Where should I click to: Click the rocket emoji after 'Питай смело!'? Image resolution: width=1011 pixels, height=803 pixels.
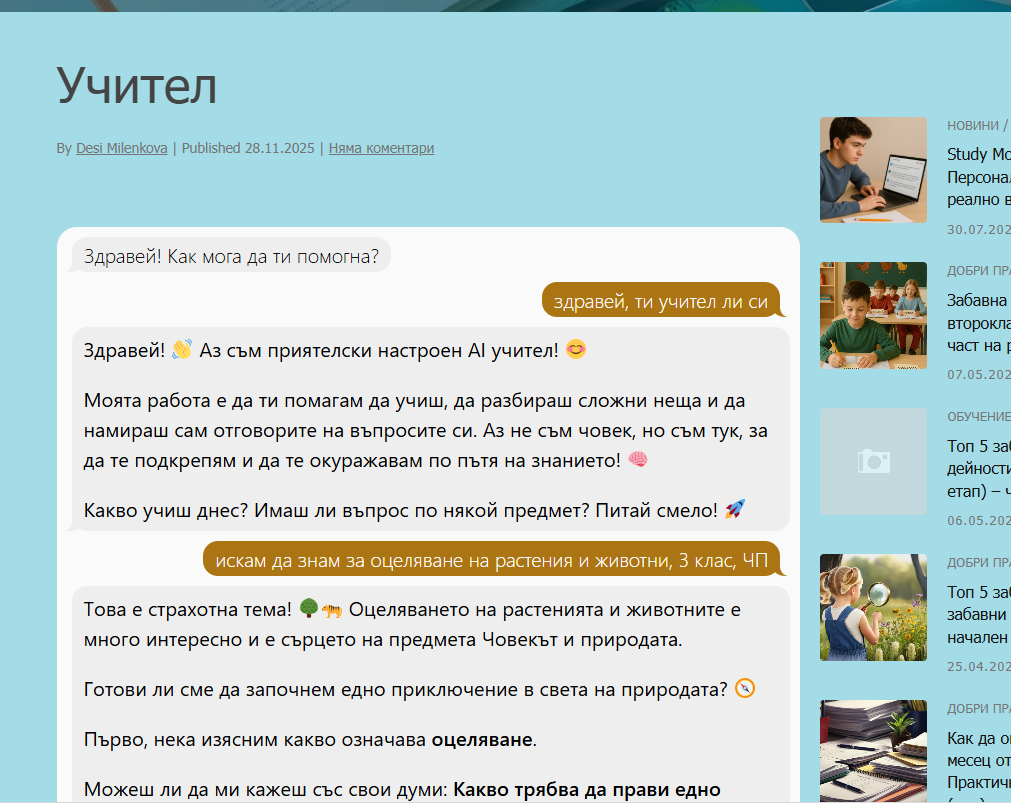(x=735, y=510)
